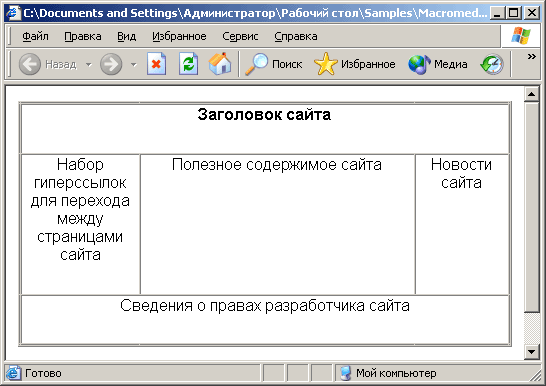546x386 pixels.
Task: Open the Сервис menu
Action: (x=240, y=36)
